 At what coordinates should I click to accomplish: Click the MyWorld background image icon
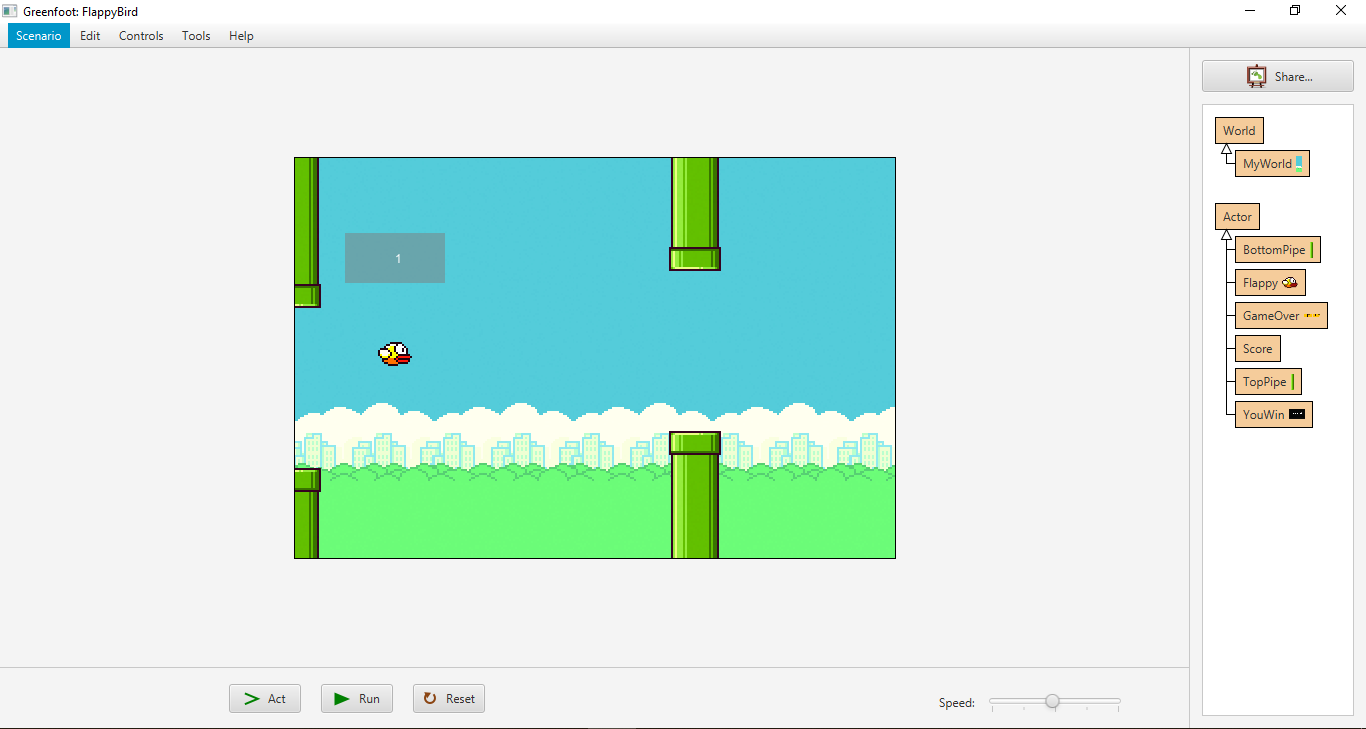tap(1301, 163)
